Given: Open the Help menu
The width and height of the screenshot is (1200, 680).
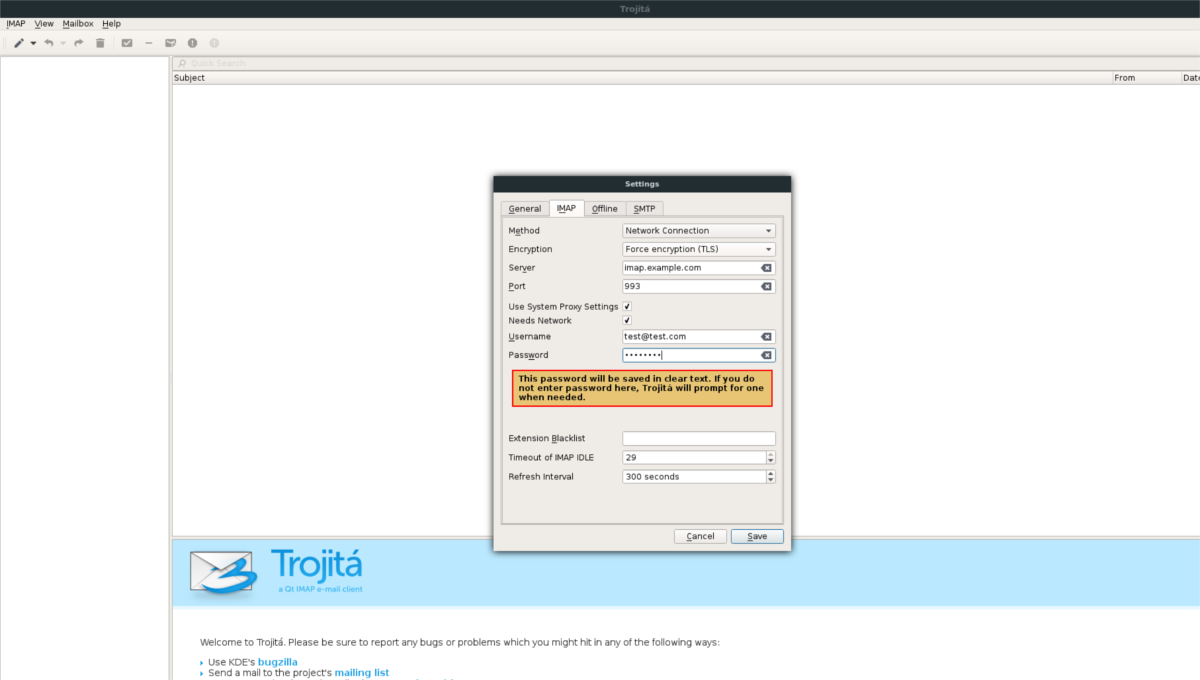Looking at the screenshot, I should point(111,23).
